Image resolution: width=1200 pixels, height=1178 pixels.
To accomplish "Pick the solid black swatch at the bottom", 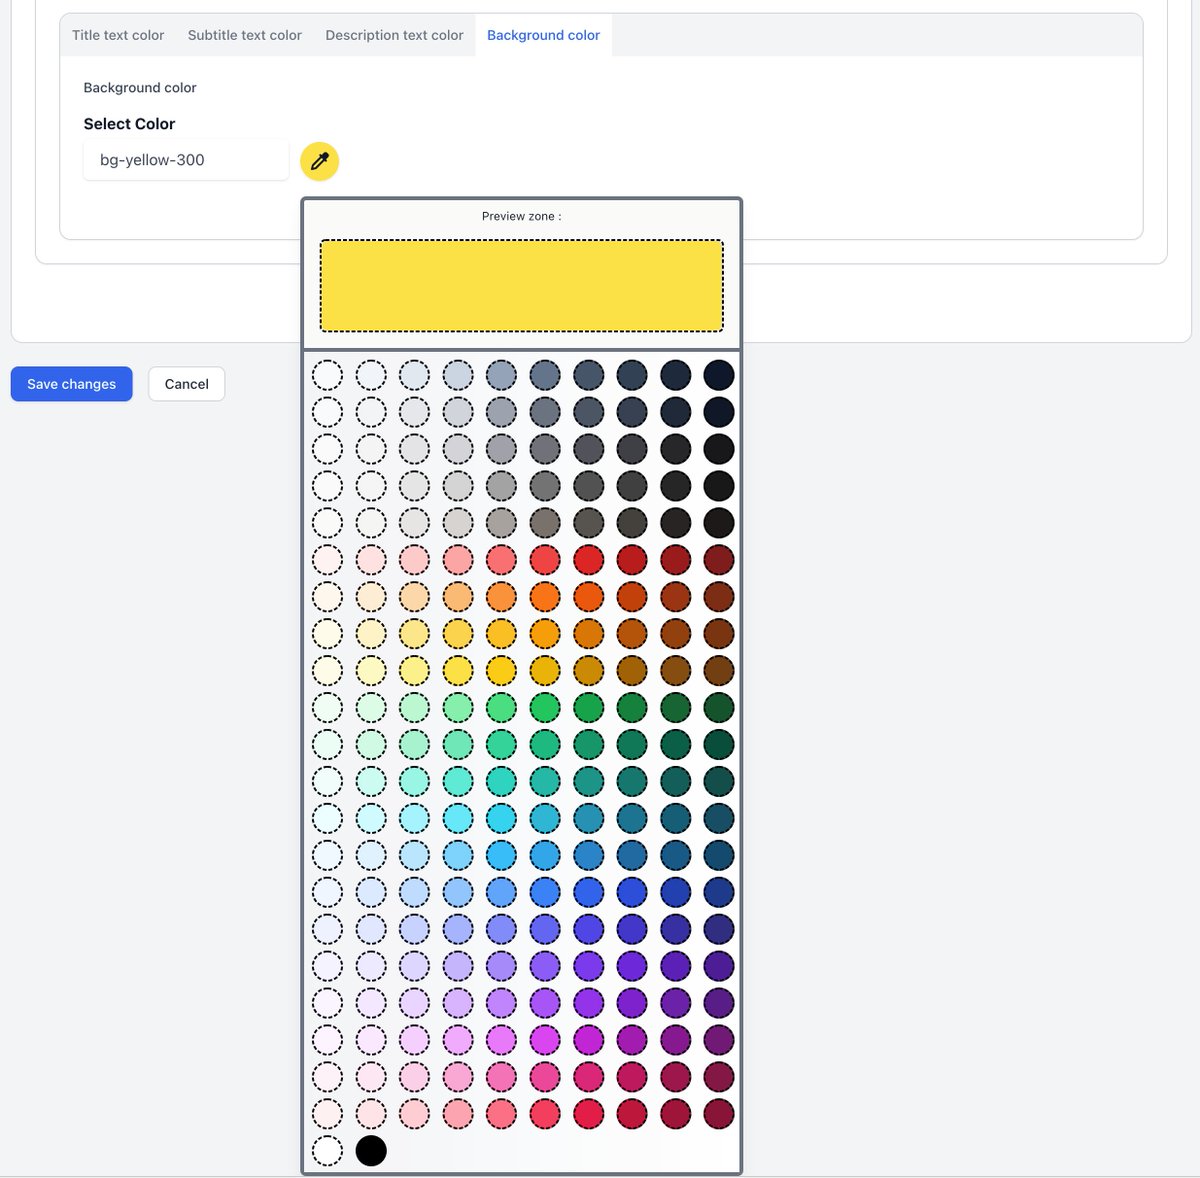I will (371, 1150).
